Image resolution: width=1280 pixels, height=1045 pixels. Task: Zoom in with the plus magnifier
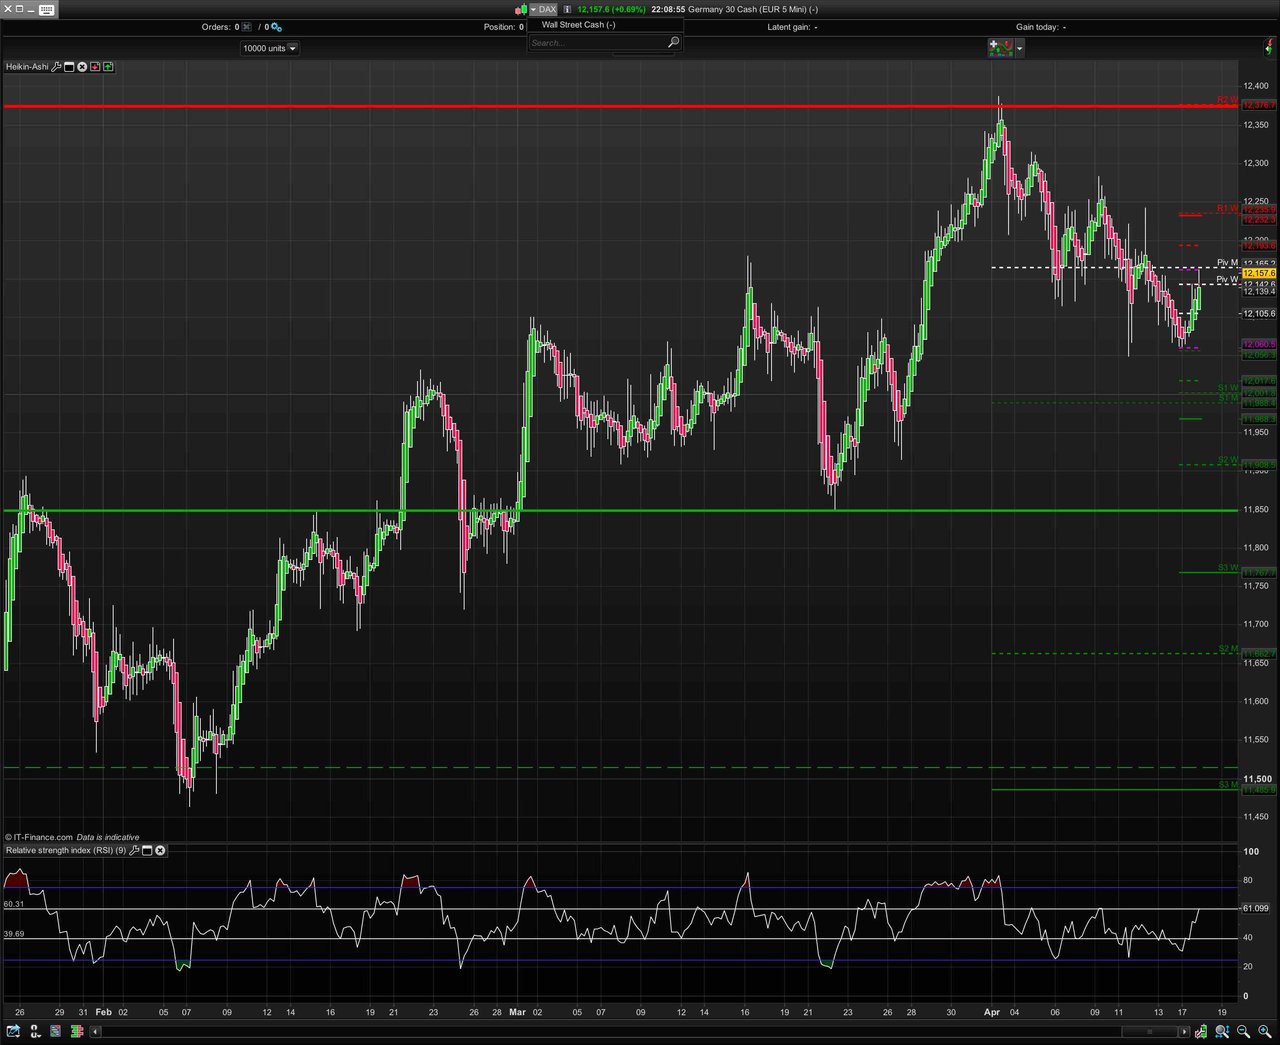pos(1265,1031)
